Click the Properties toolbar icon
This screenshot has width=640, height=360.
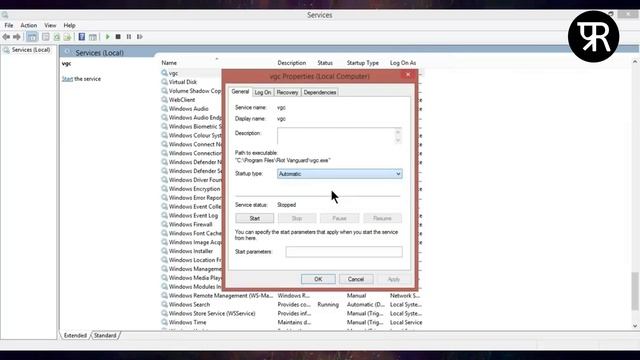click(x=46, y=37)
